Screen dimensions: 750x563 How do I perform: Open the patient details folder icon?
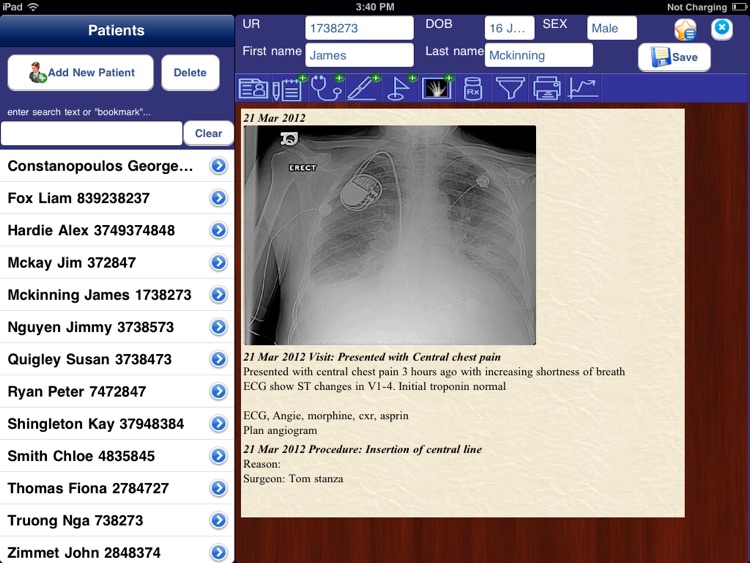coord(253,89)
